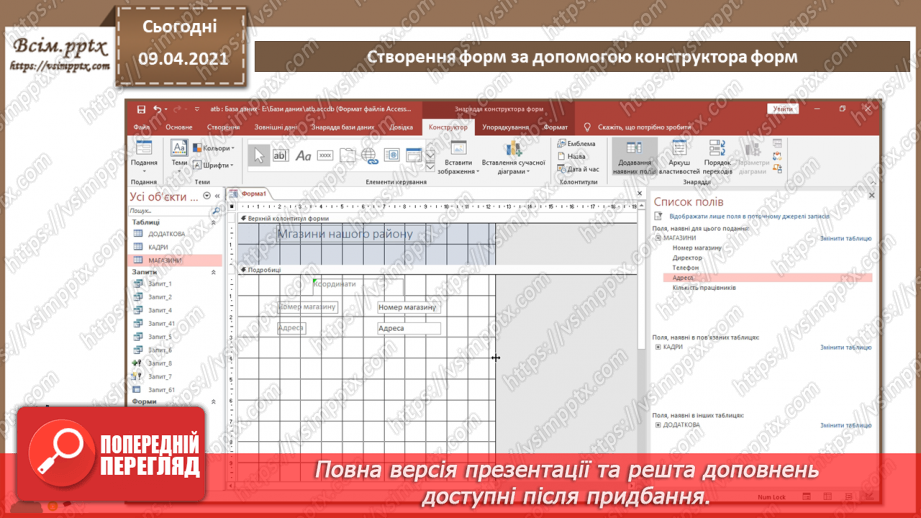
Task: Click the Змінити таблицю link for МАГАЗИНИ
Action: coord(845,238)
